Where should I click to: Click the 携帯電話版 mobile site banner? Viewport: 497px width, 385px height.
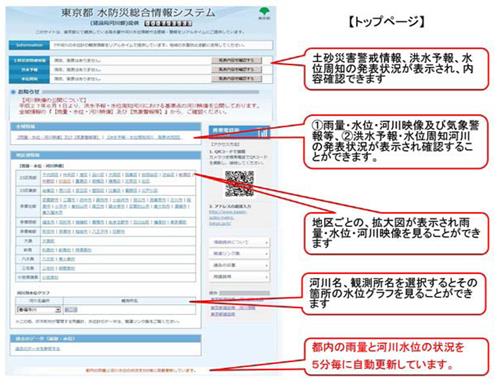pos(239,132)
